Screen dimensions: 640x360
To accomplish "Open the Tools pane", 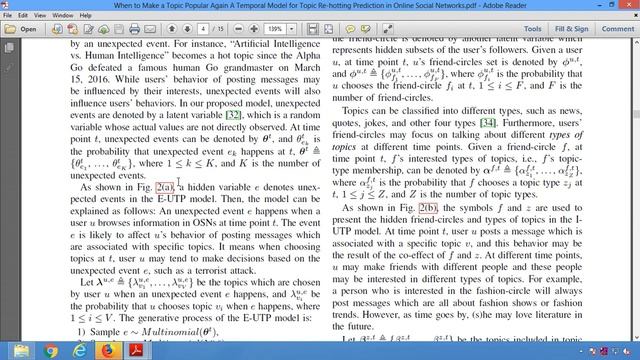I will click(x=532, y=29).
